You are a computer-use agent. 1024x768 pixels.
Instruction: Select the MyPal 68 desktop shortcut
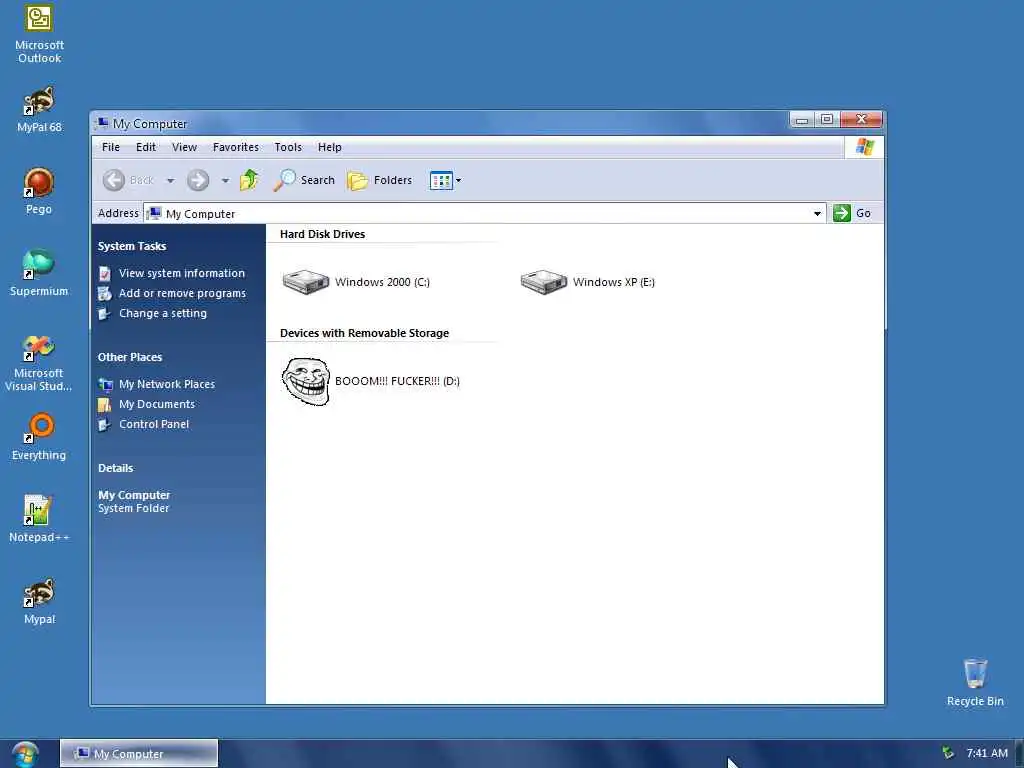click(x=39, y=109)
